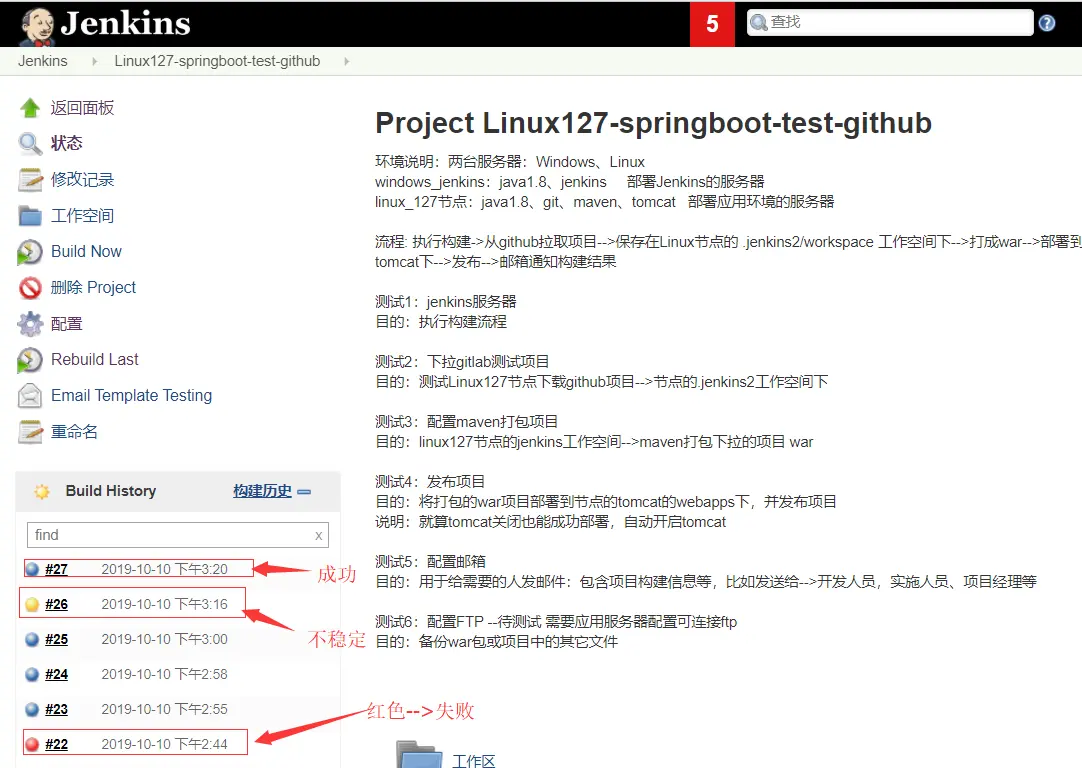
Task: Open the Email Template Testing envelope icon
Action: [31, 395]
